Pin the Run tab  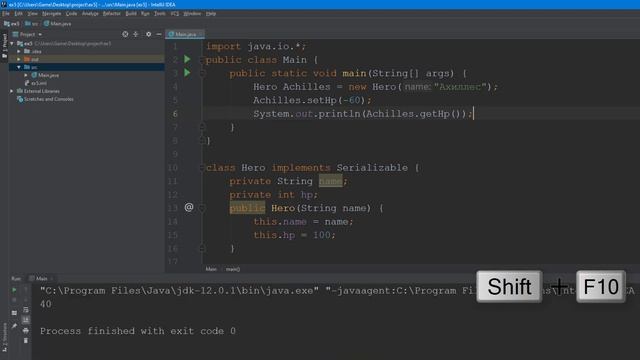point(14,326)
